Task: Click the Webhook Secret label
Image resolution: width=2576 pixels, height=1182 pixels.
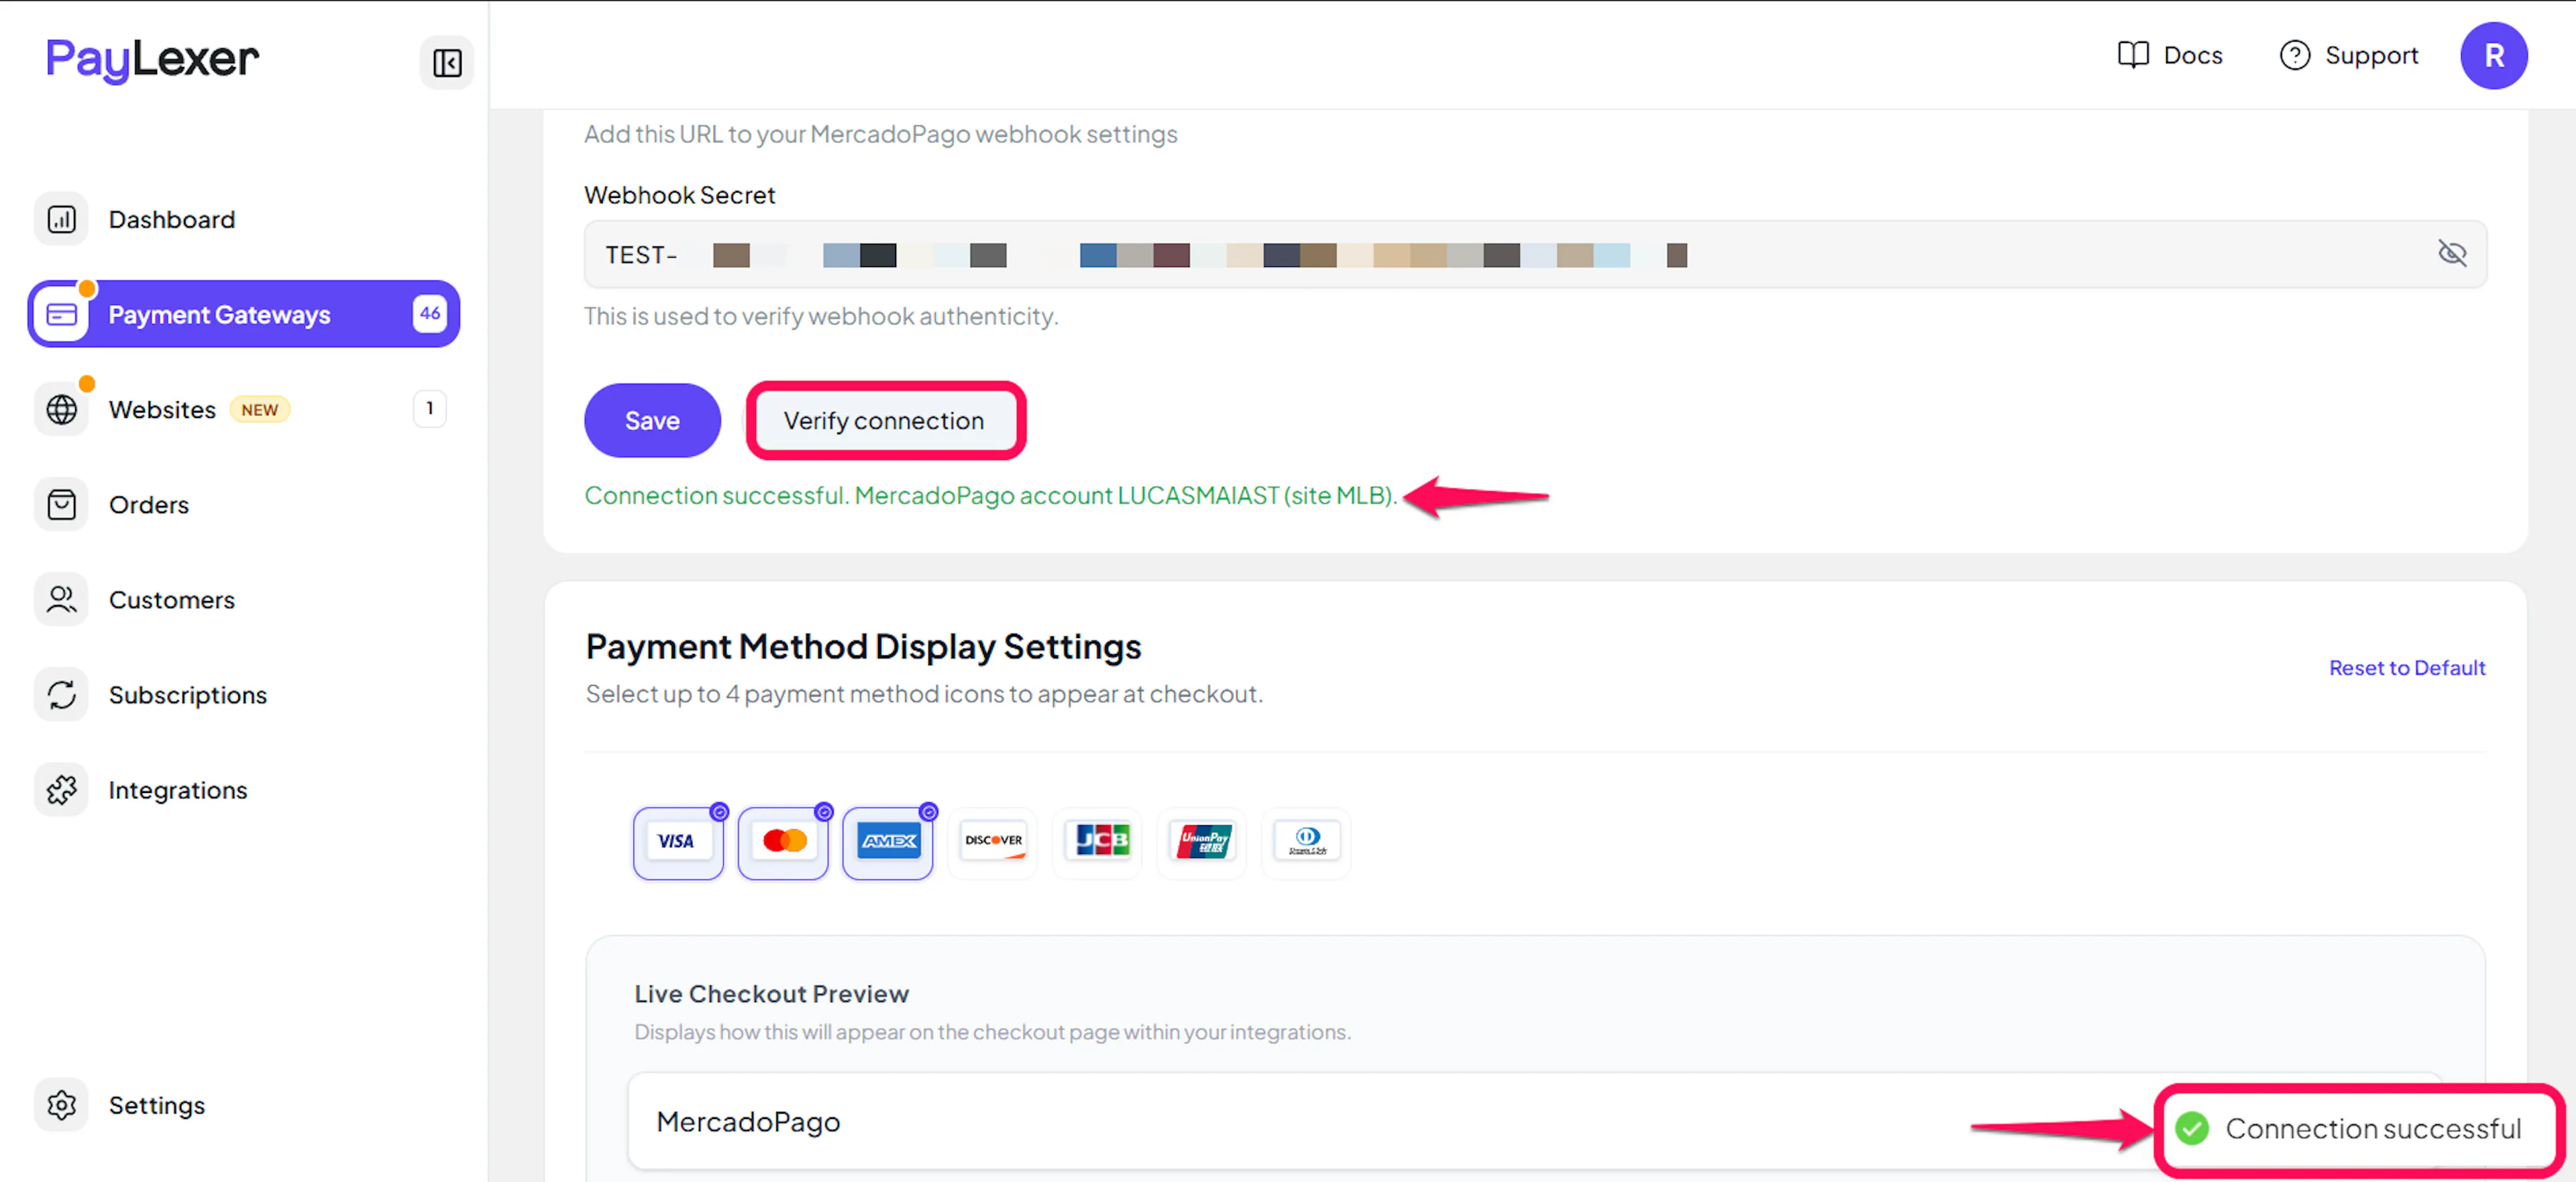Action: coord(679,194)
